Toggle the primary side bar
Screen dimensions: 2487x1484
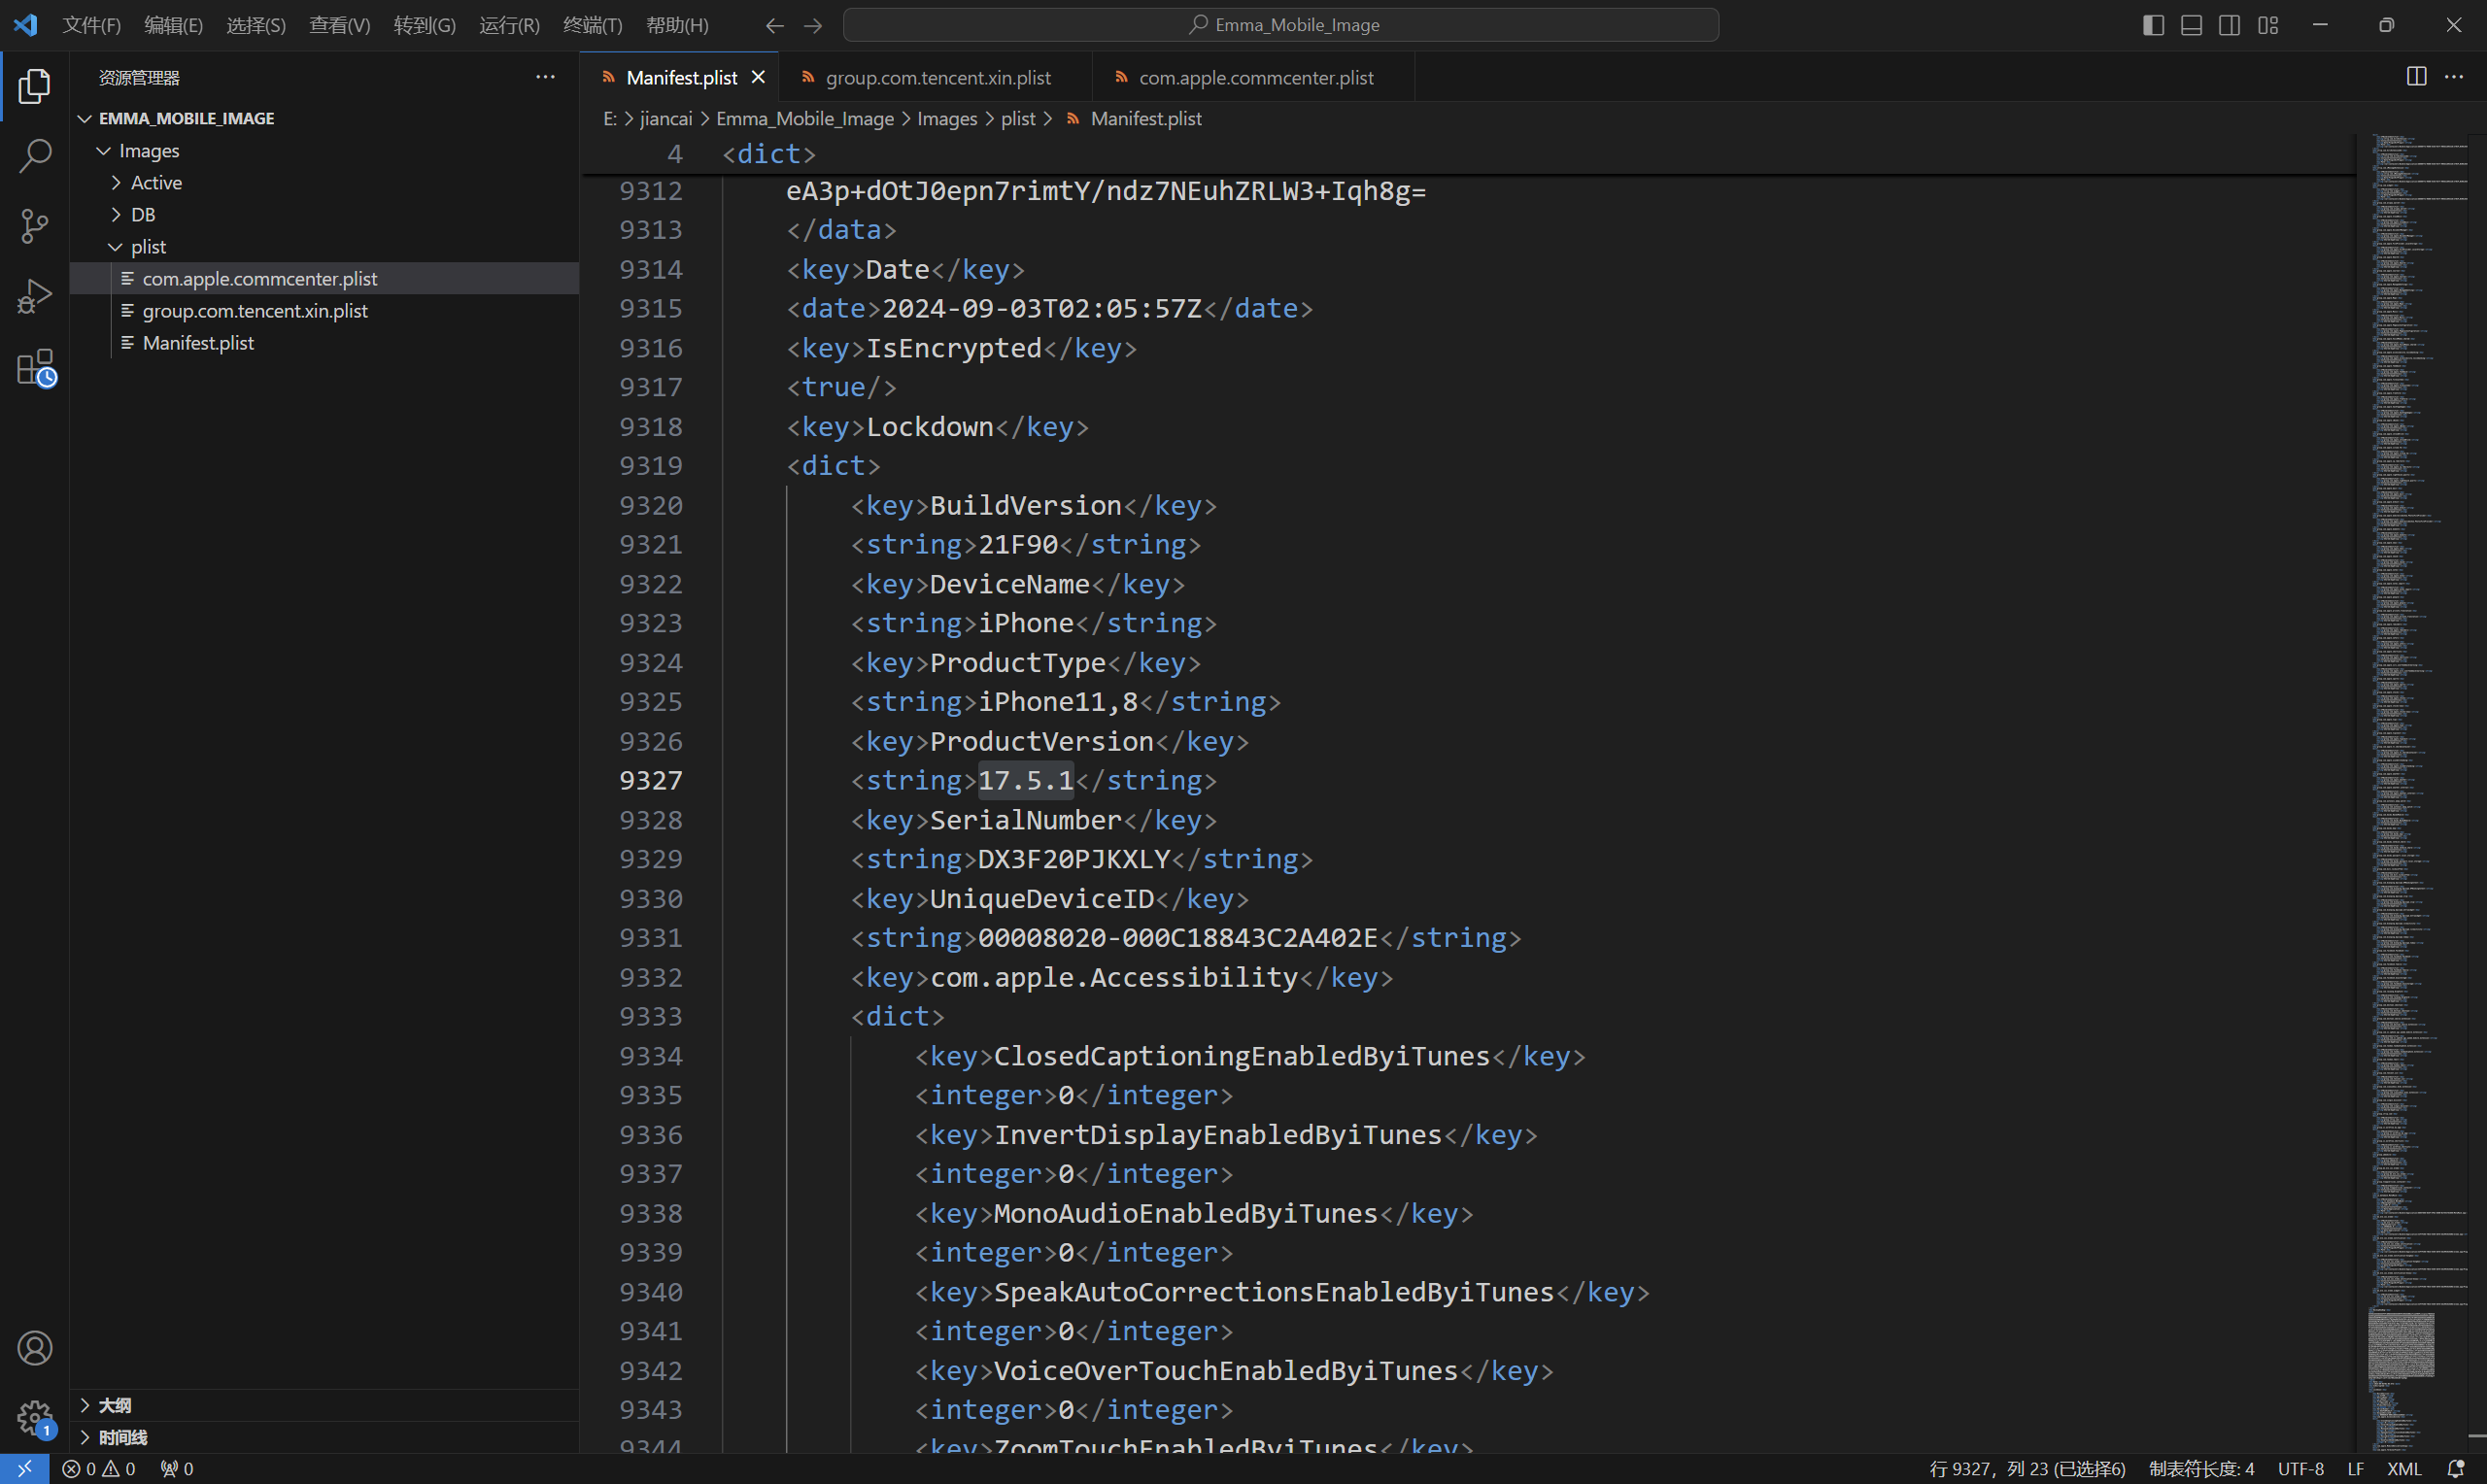pos(2153,25)
